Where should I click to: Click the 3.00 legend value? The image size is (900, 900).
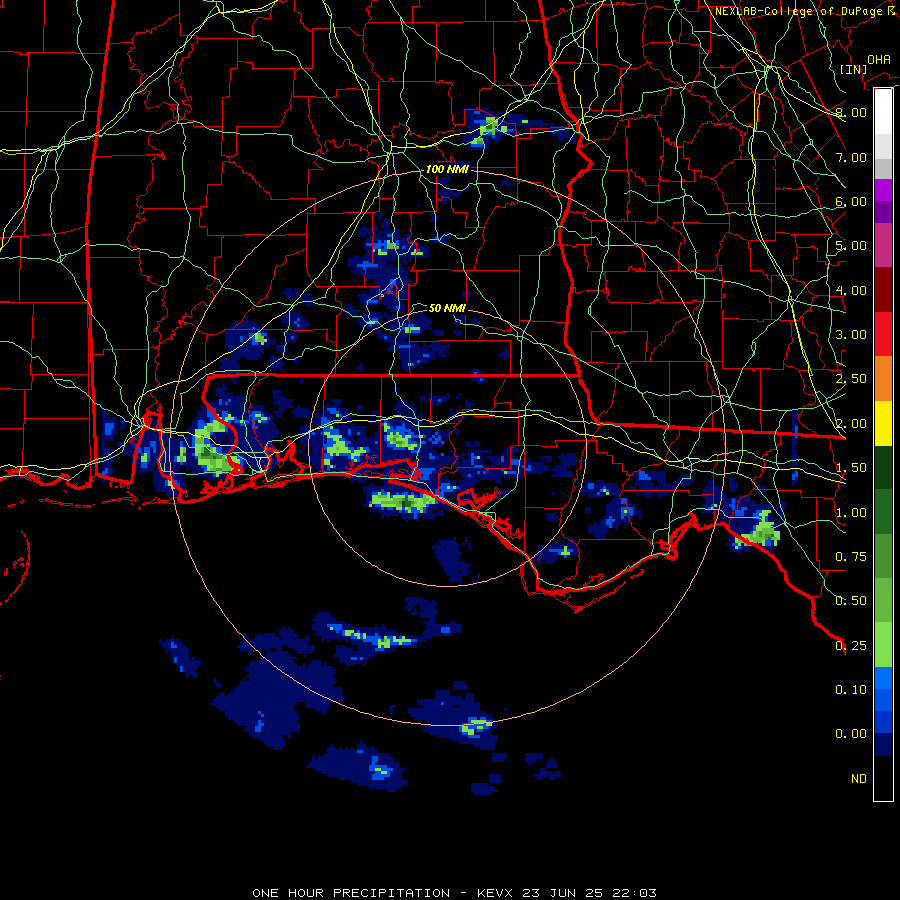[851, 335]
